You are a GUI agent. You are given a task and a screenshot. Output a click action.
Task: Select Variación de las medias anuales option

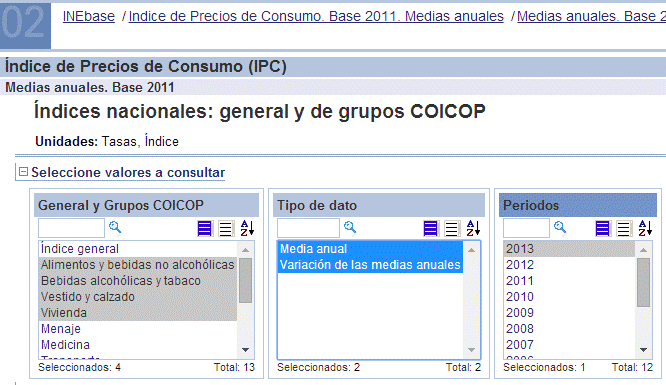point(370,265)
